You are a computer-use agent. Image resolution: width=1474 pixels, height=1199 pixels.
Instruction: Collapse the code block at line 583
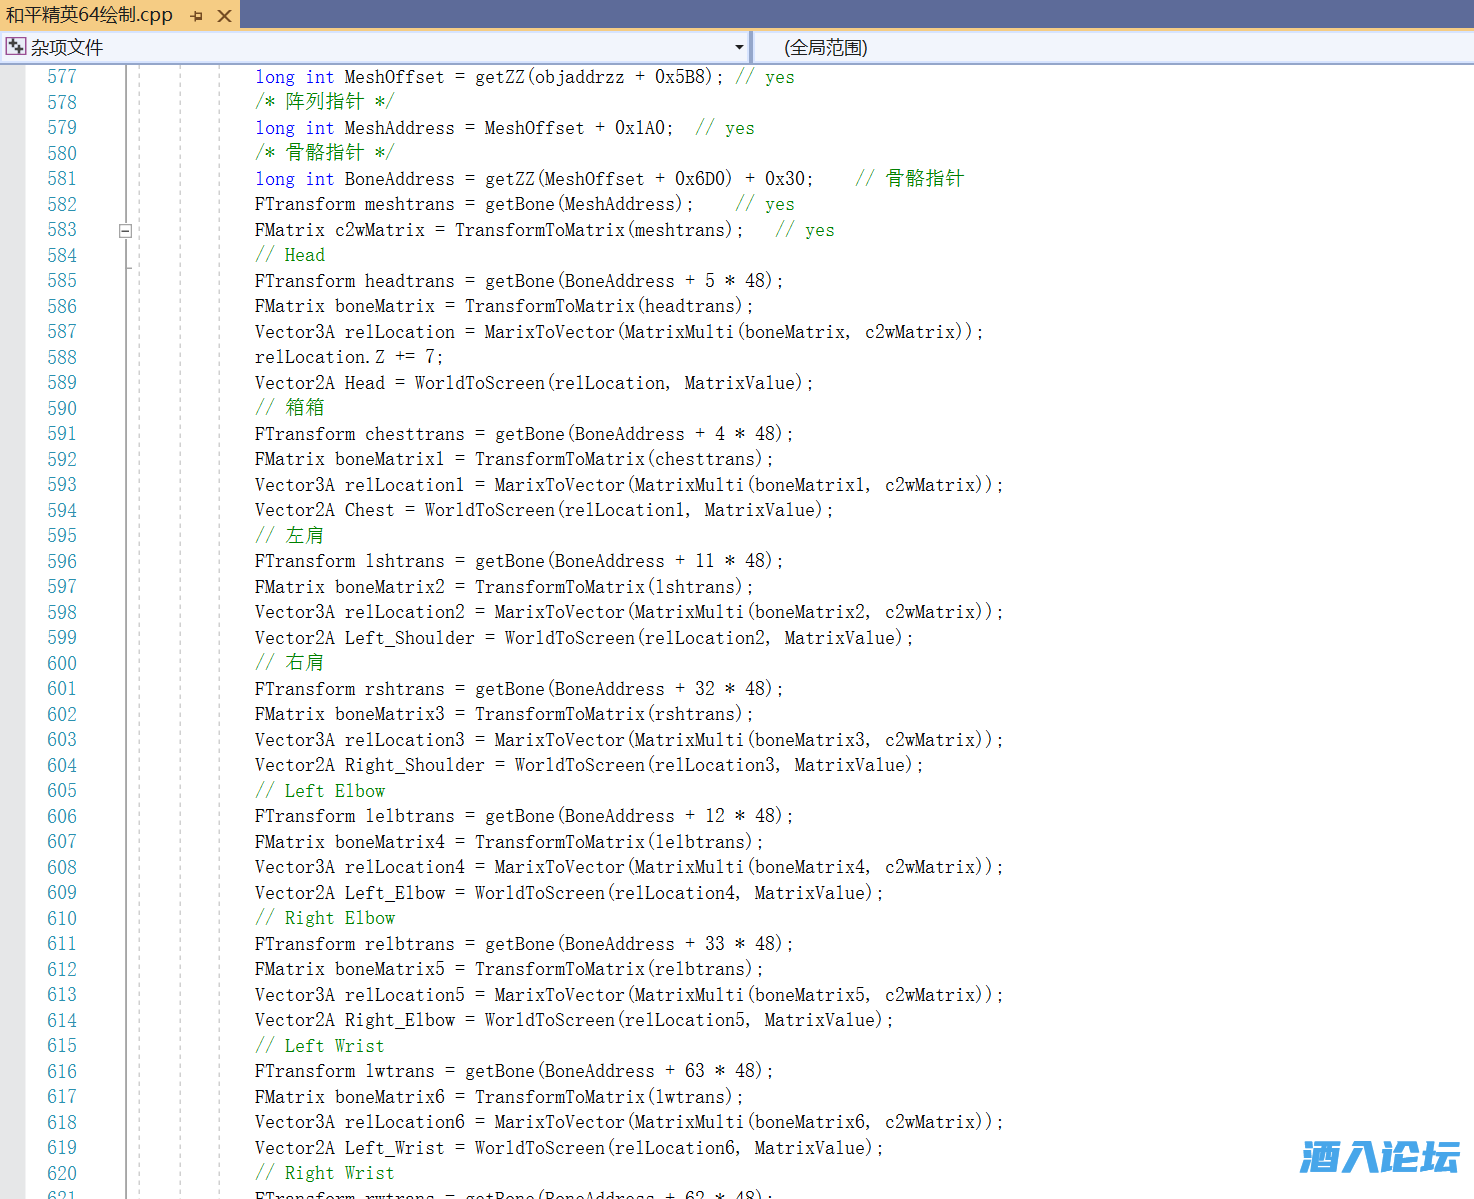125,230
